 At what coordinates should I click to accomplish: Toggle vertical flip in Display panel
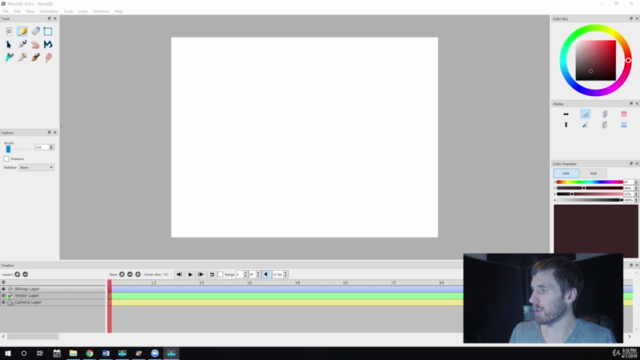pyautogui.click(x=566, y=125)
